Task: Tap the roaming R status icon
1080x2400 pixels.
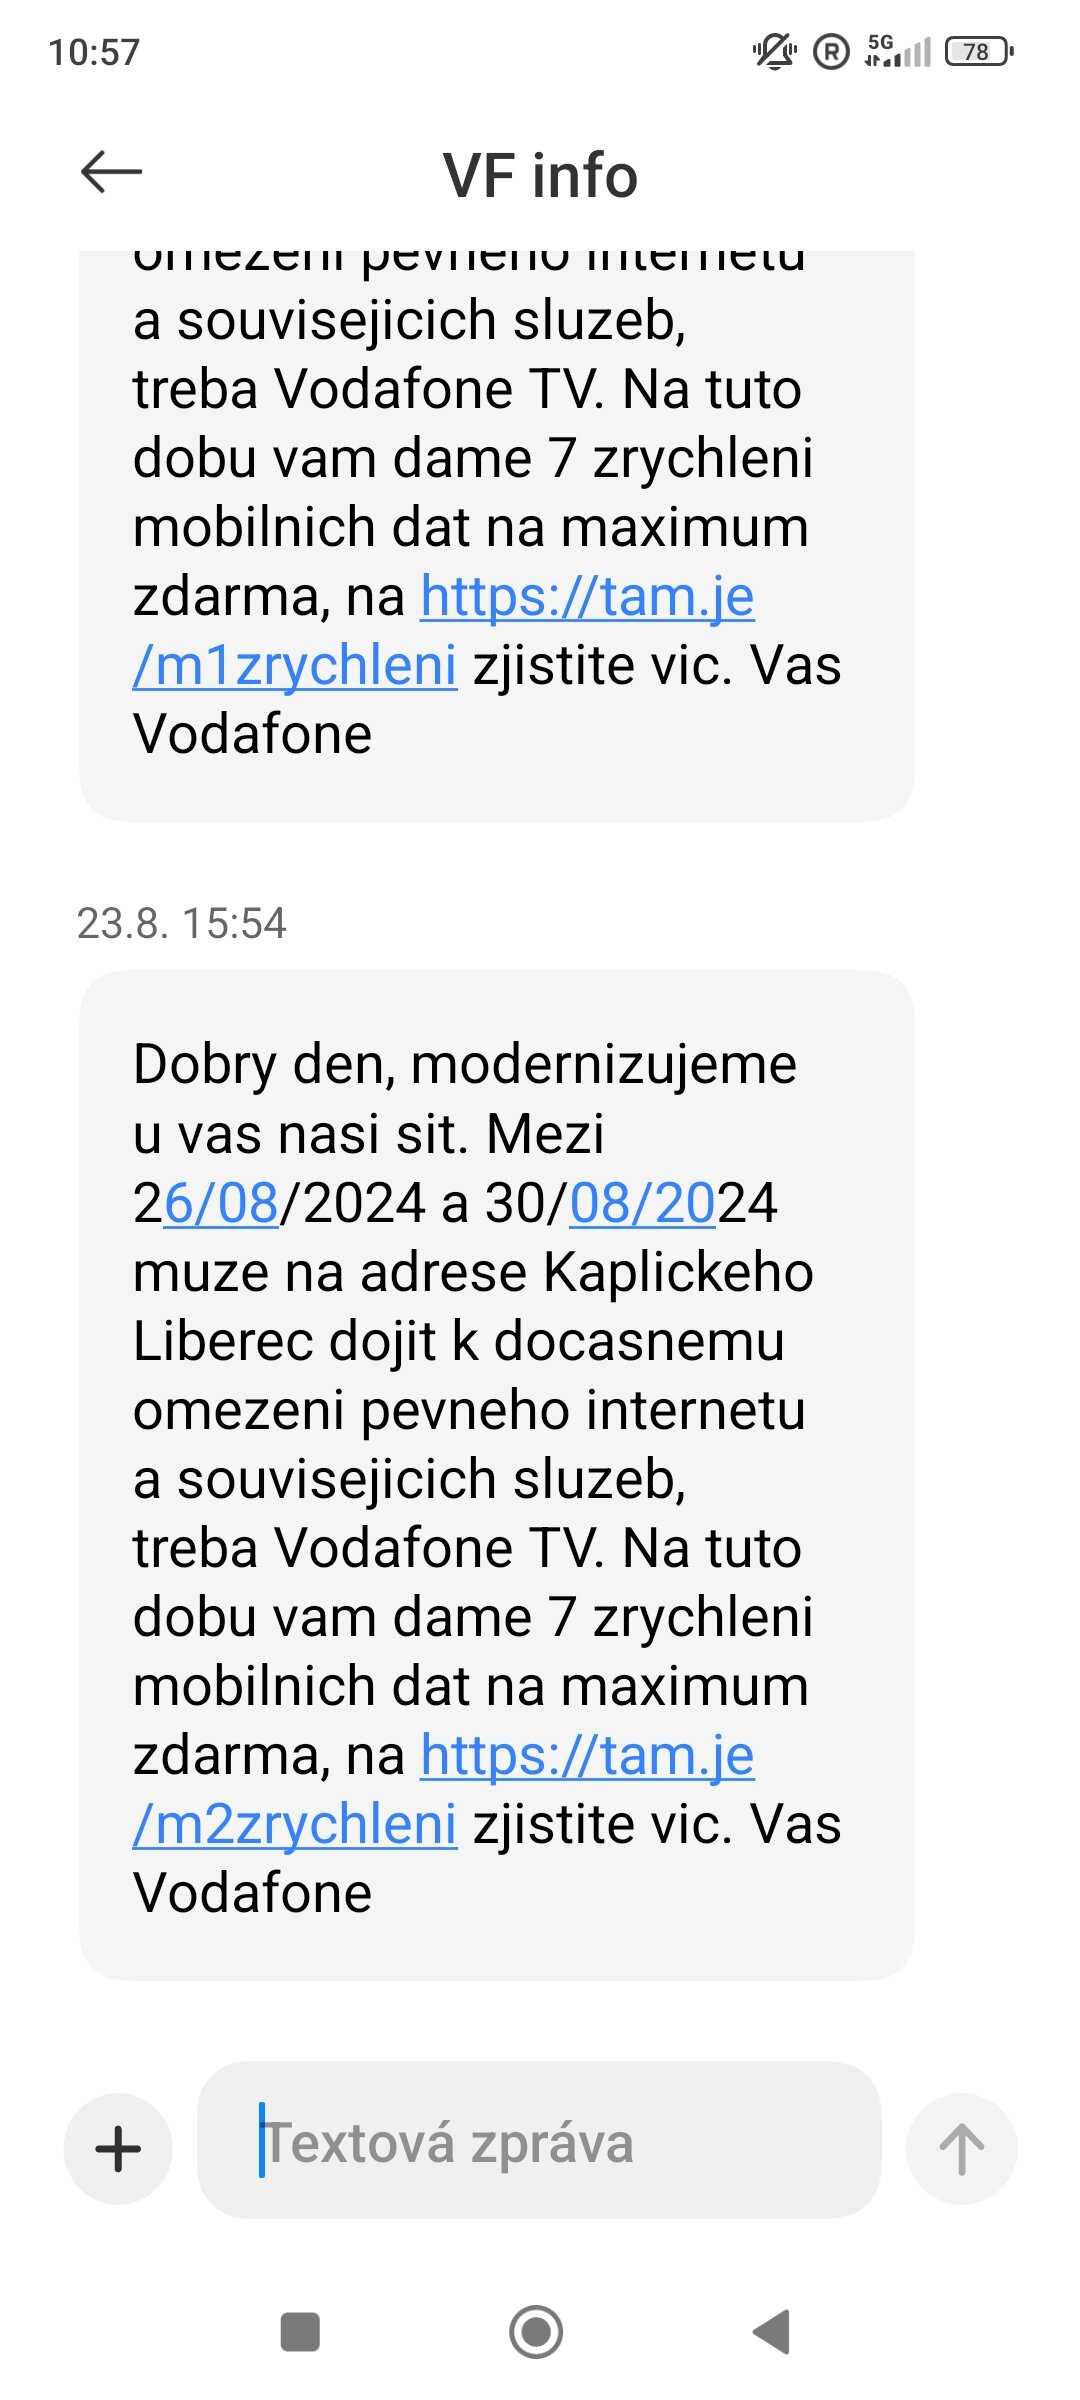Action: click(831, 51)
